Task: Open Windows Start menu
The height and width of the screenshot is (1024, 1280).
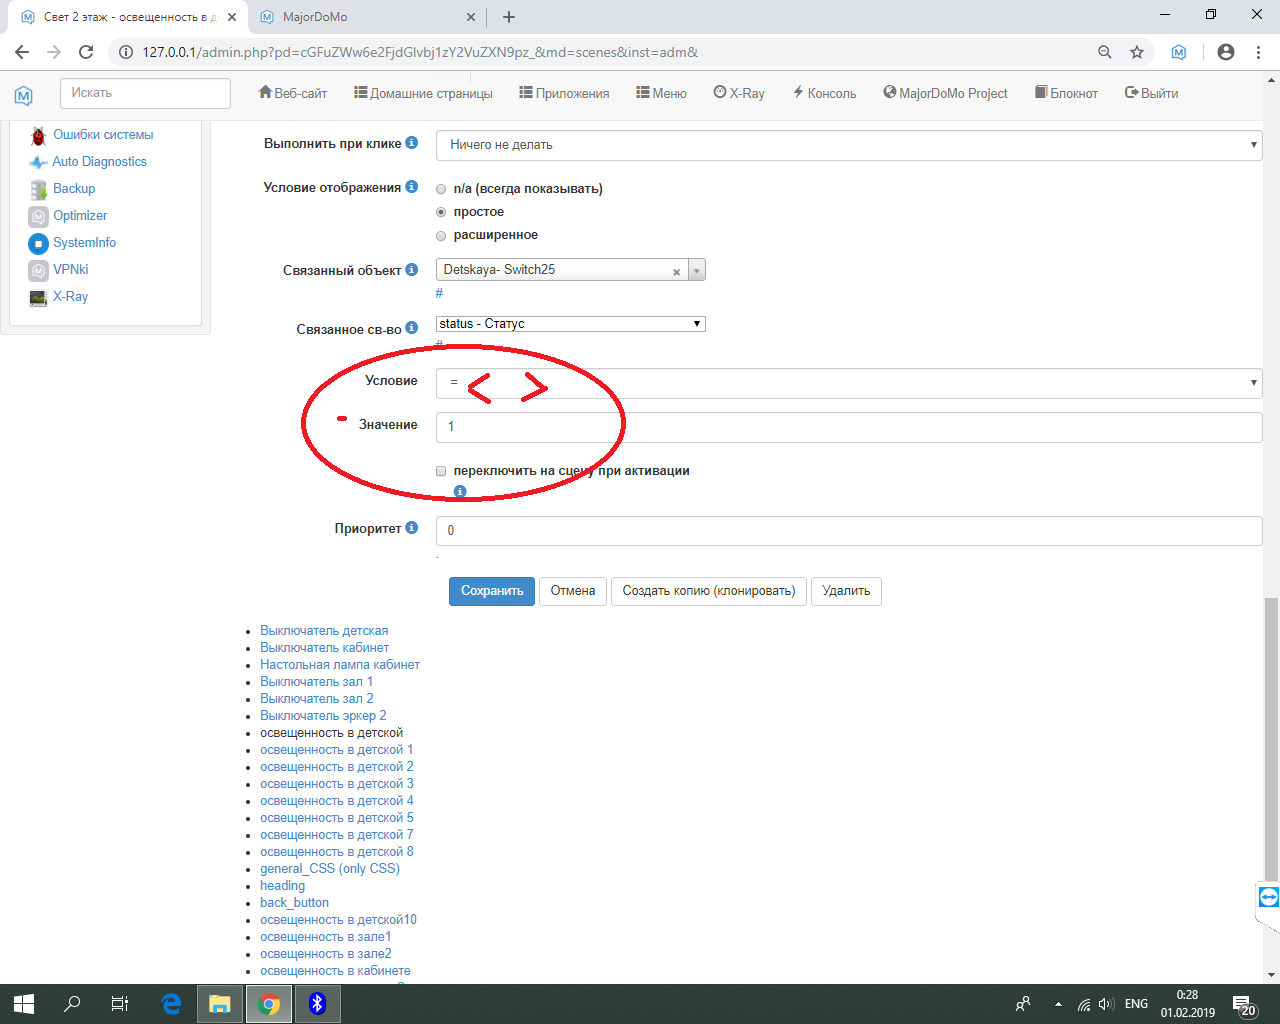Action: 24,1004
